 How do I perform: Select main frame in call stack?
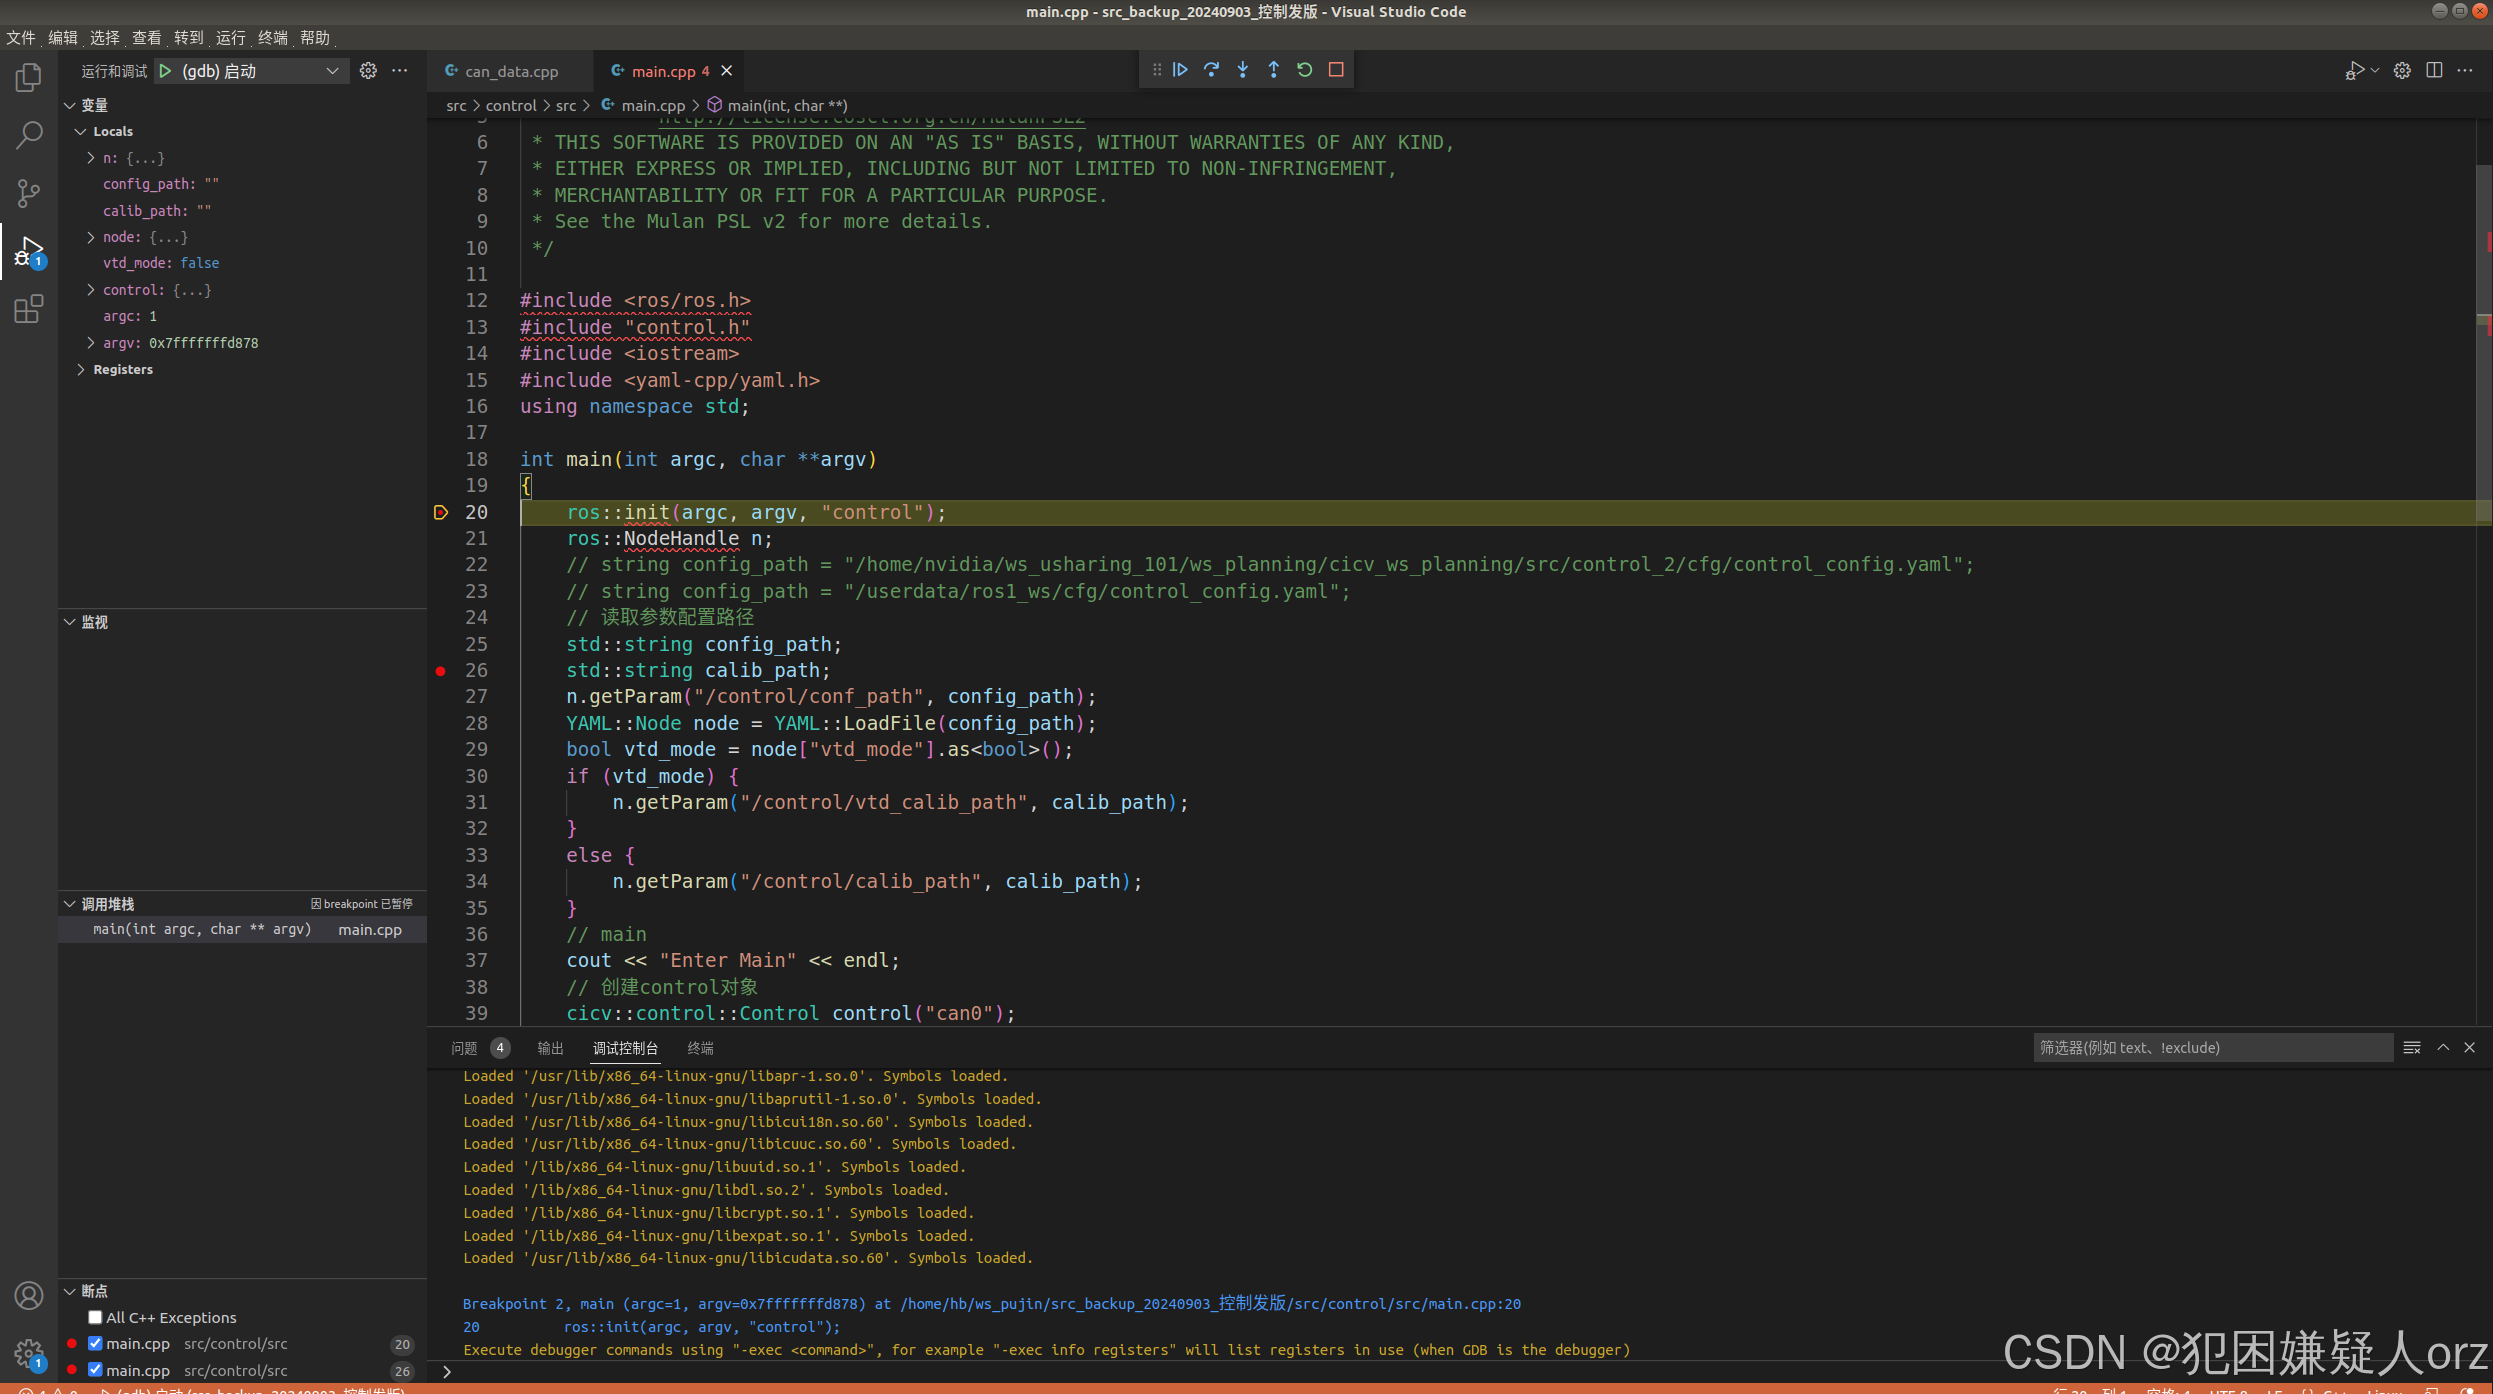coord(243,930)
